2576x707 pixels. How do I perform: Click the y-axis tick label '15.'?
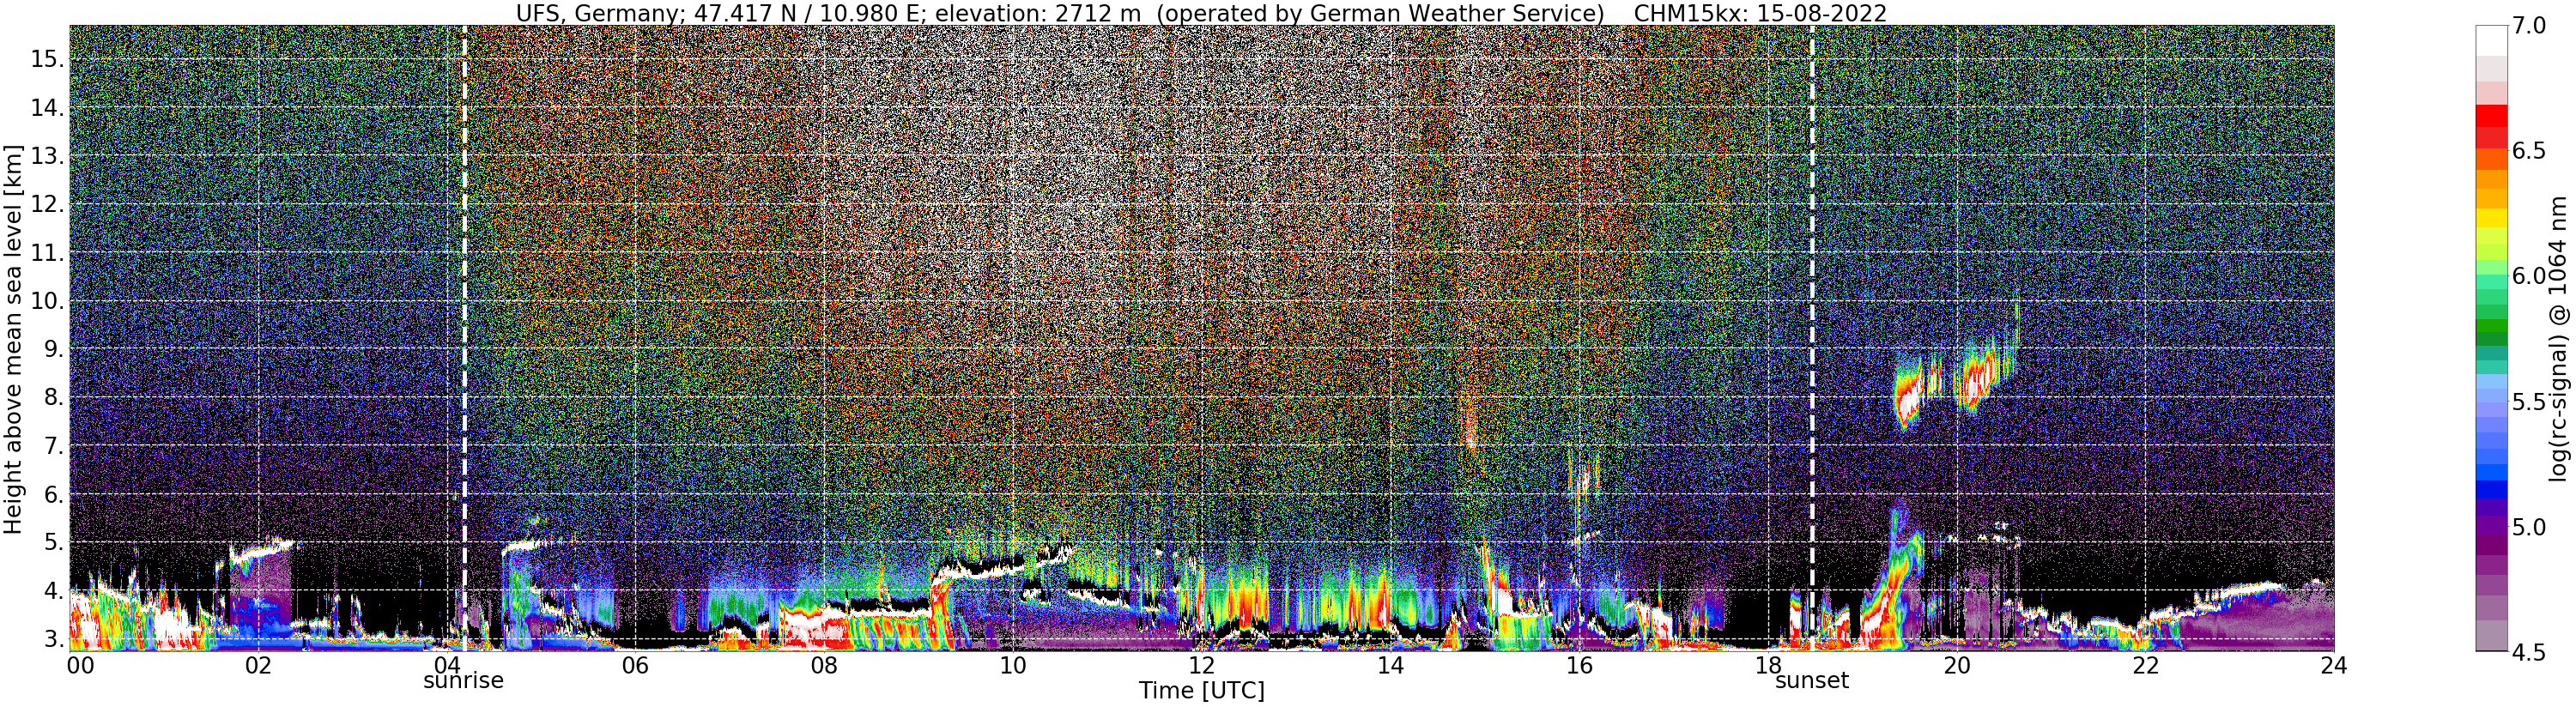coord(47,59)
